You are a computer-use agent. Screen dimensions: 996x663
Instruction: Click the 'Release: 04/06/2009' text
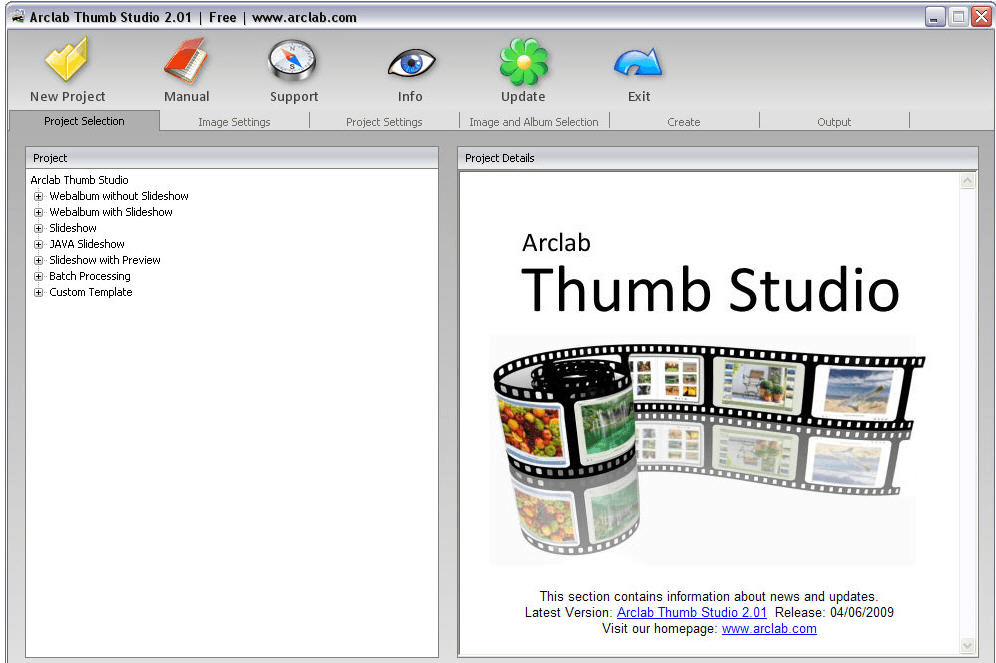[834, 612]
